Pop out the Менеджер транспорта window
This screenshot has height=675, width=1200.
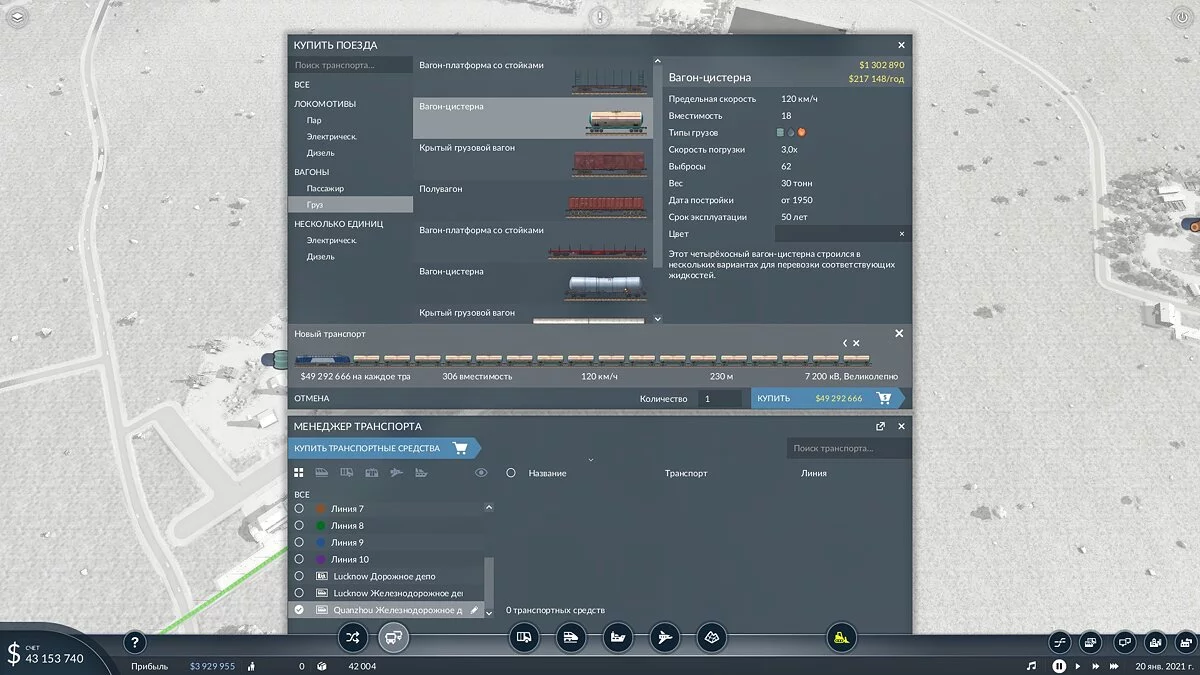(x=880, y=426)
